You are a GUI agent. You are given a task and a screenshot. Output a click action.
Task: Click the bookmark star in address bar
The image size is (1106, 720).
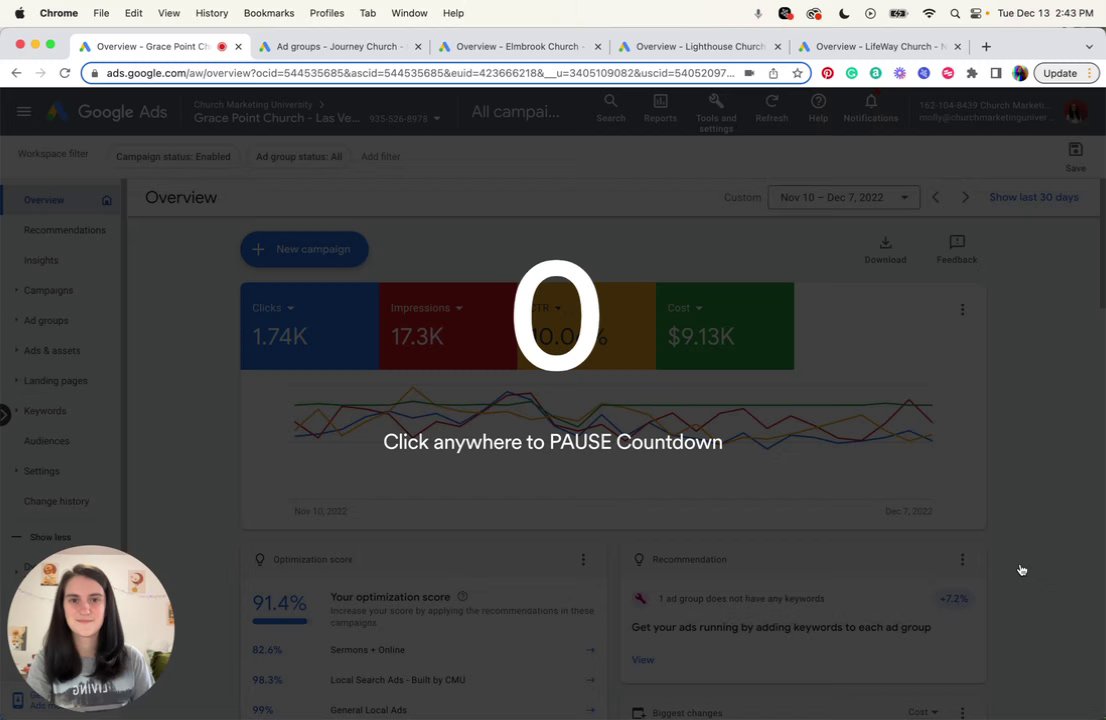point(797,73)
